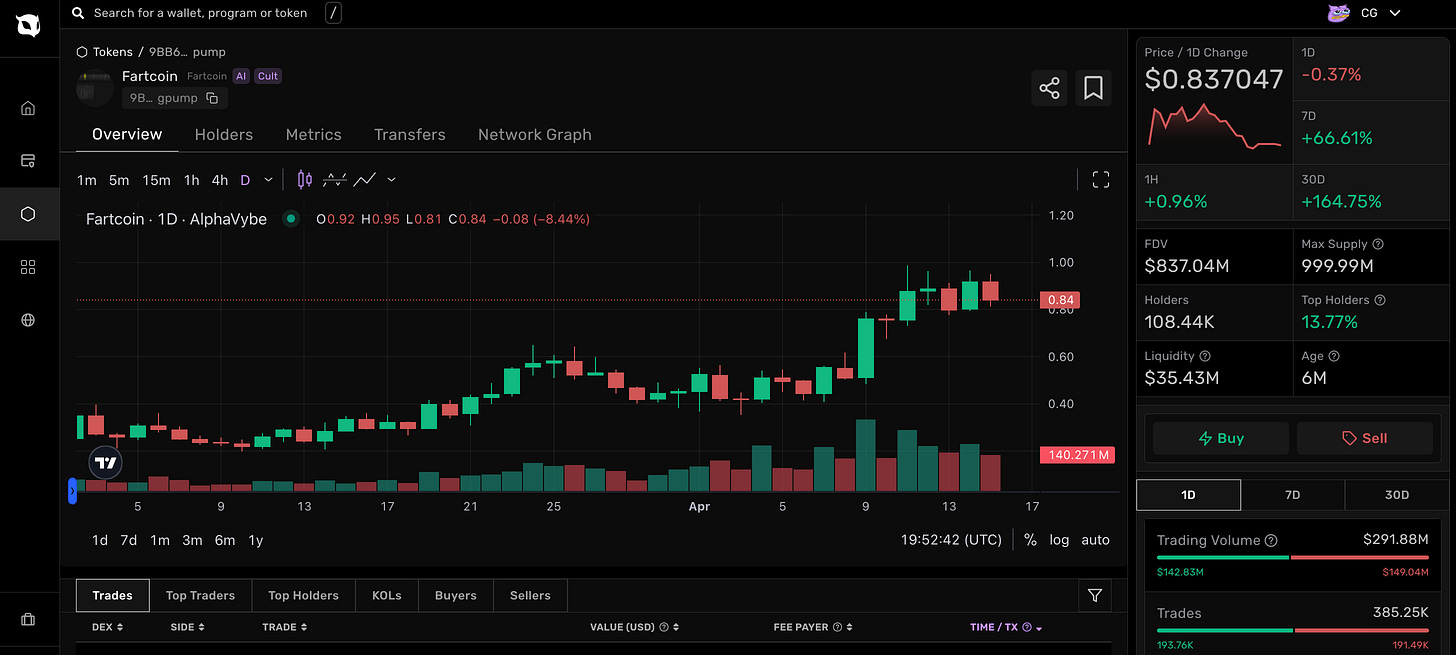Sort by FEE PAYER column
The height and width of the screenshot is (655, 1456).
(812, 627)
